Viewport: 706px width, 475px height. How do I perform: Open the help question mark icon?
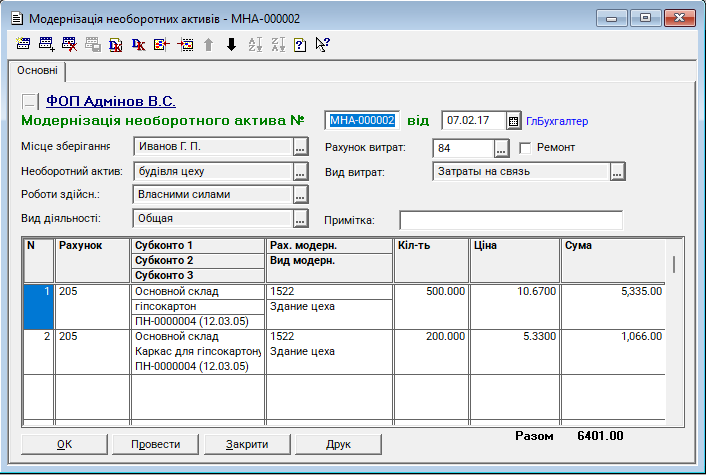click(299, 44)
